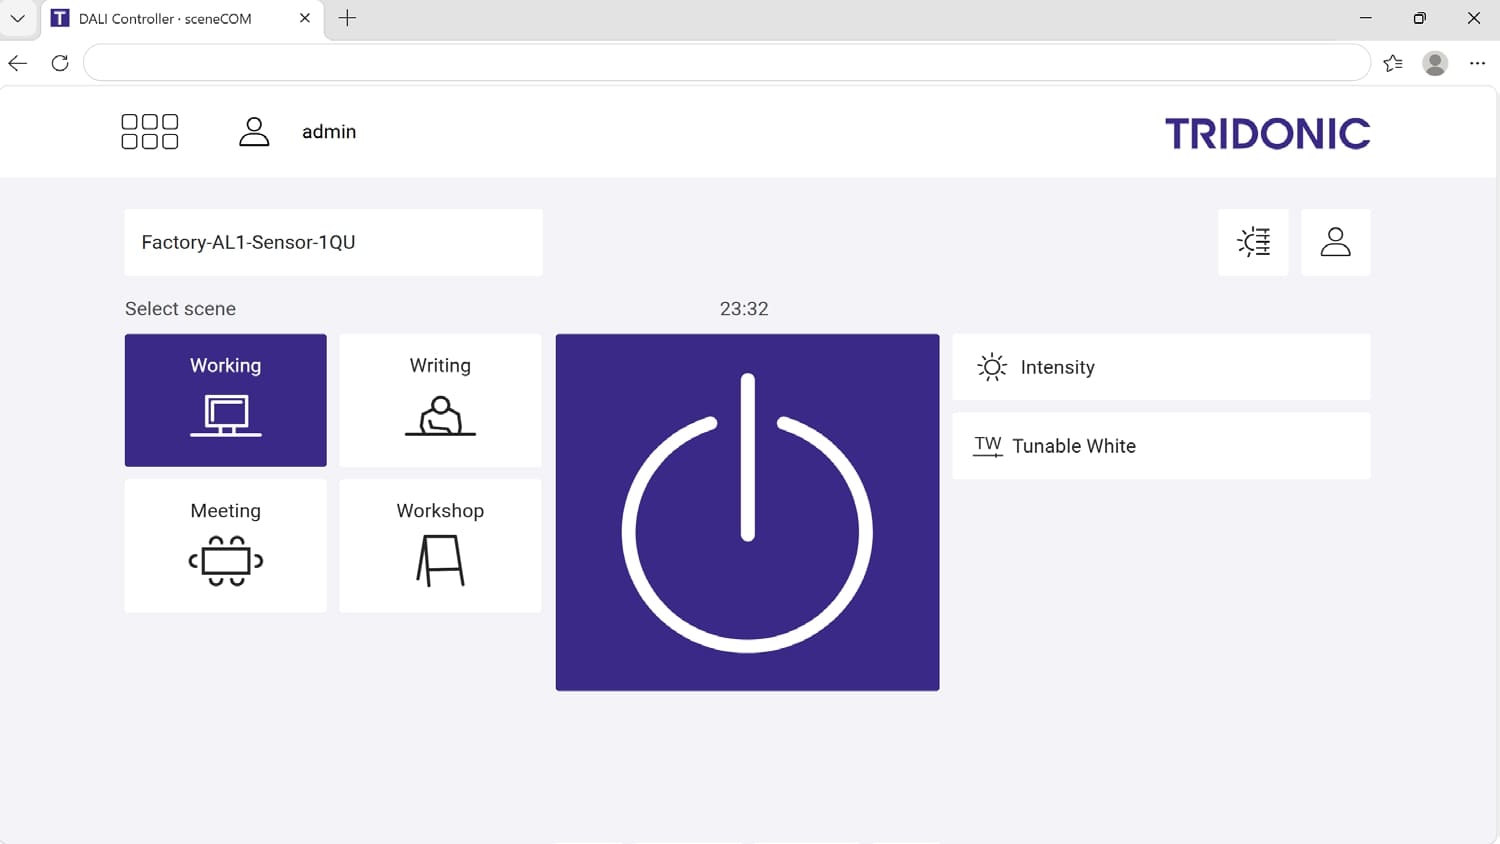The image size is (1500, 844).
Task: Click the Intensity sun icon
Action: [x=992, y=367]
